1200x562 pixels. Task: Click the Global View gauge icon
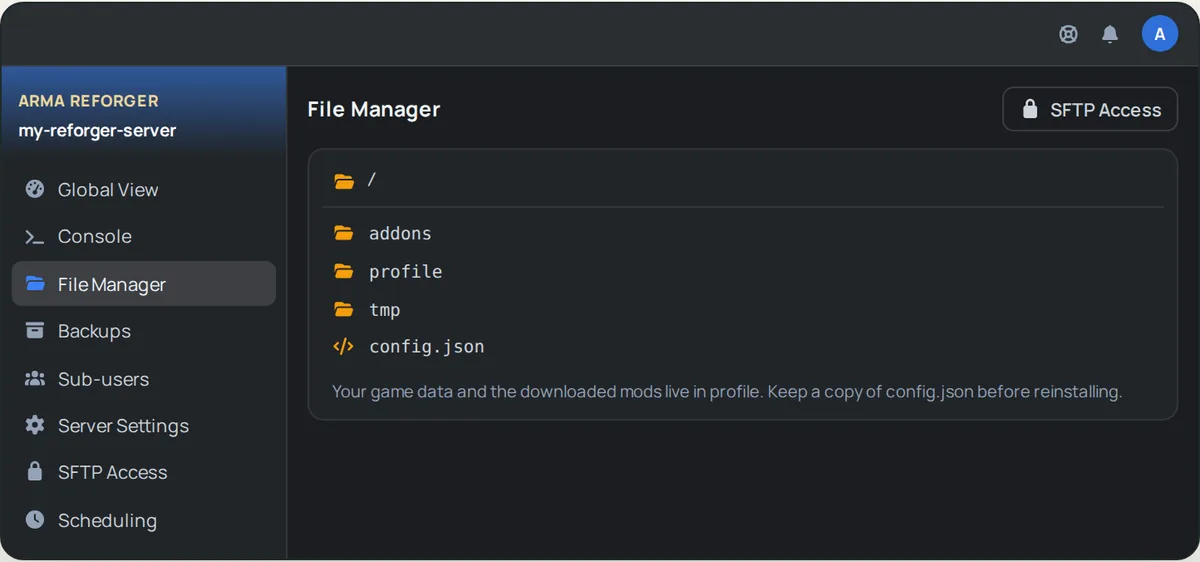[x=35, y=189]
